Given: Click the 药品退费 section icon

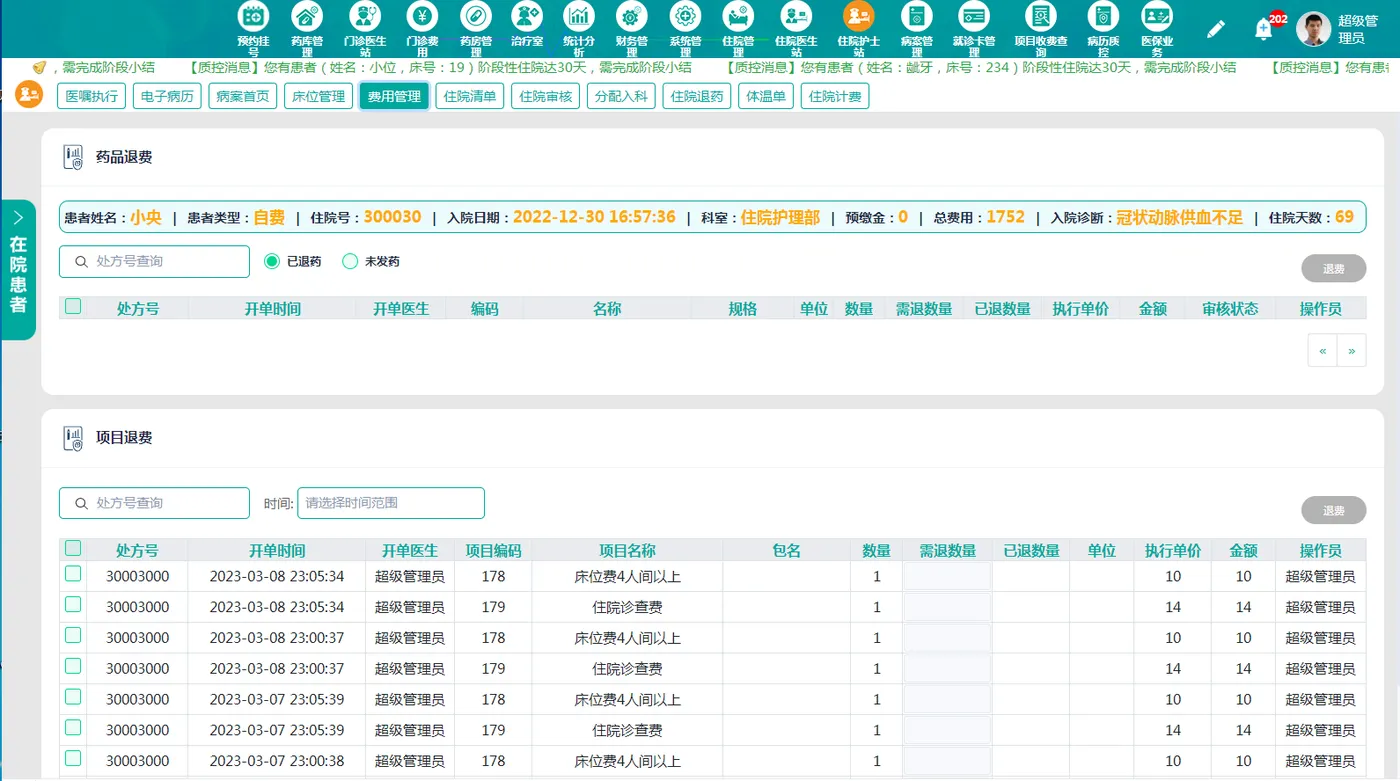Looking at the screenshot, I should (73, 157).
